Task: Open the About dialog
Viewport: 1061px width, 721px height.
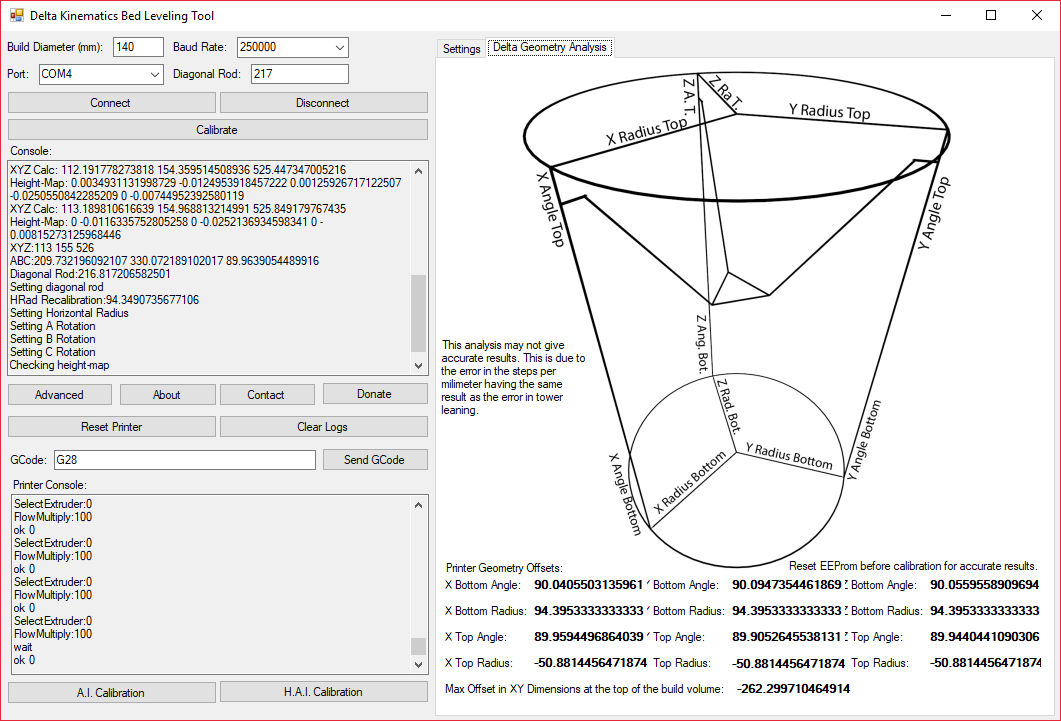Action: point(167,394)
